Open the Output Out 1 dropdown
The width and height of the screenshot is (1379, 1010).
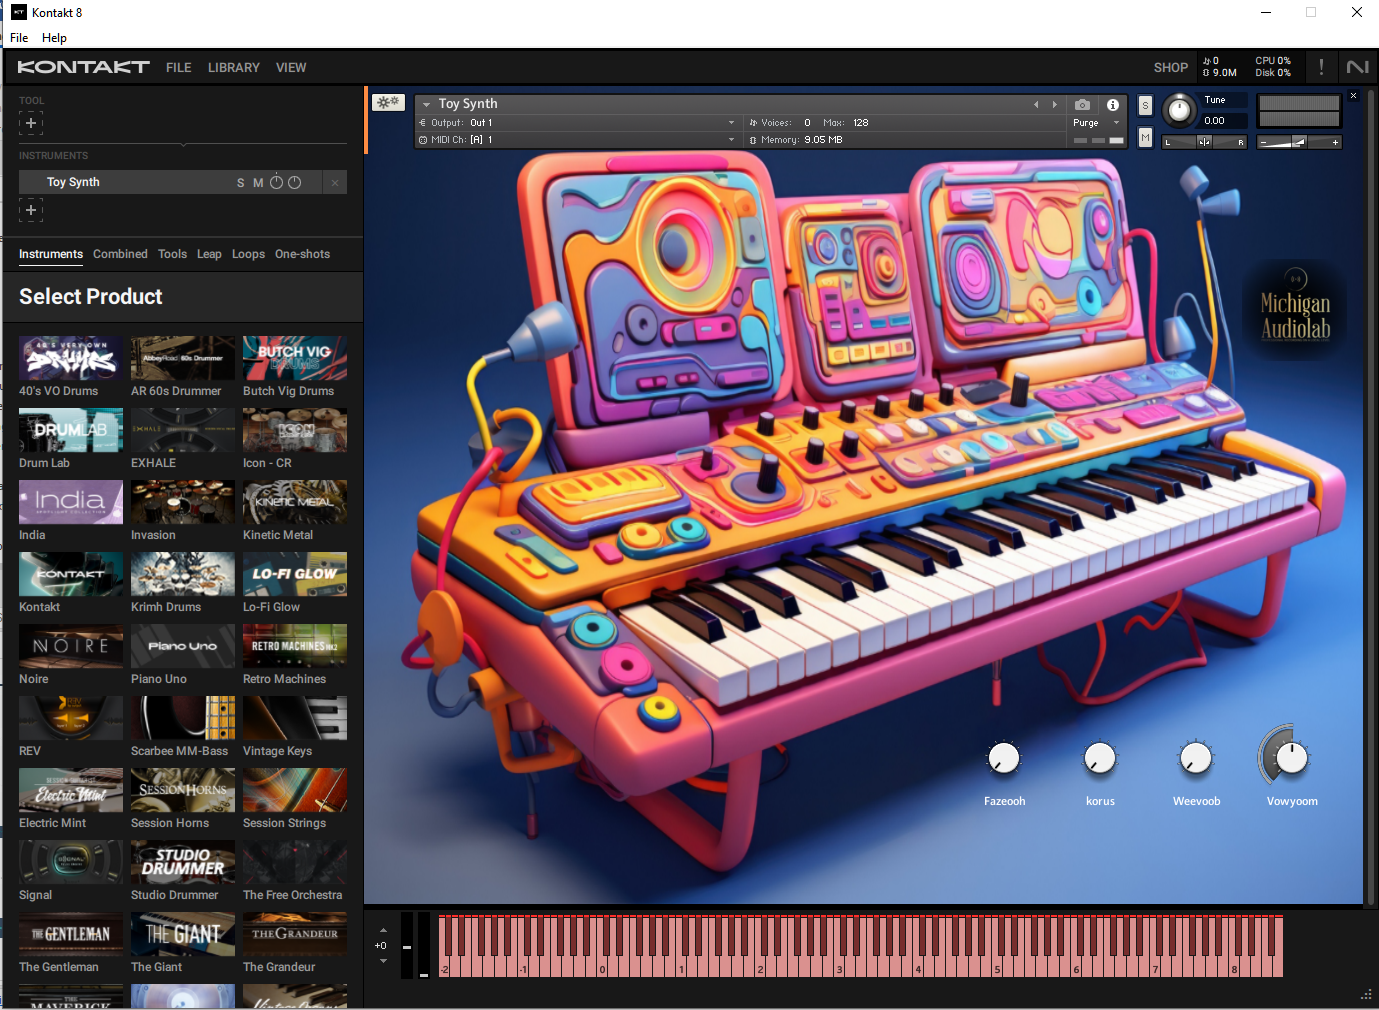(x=731, y=123)
